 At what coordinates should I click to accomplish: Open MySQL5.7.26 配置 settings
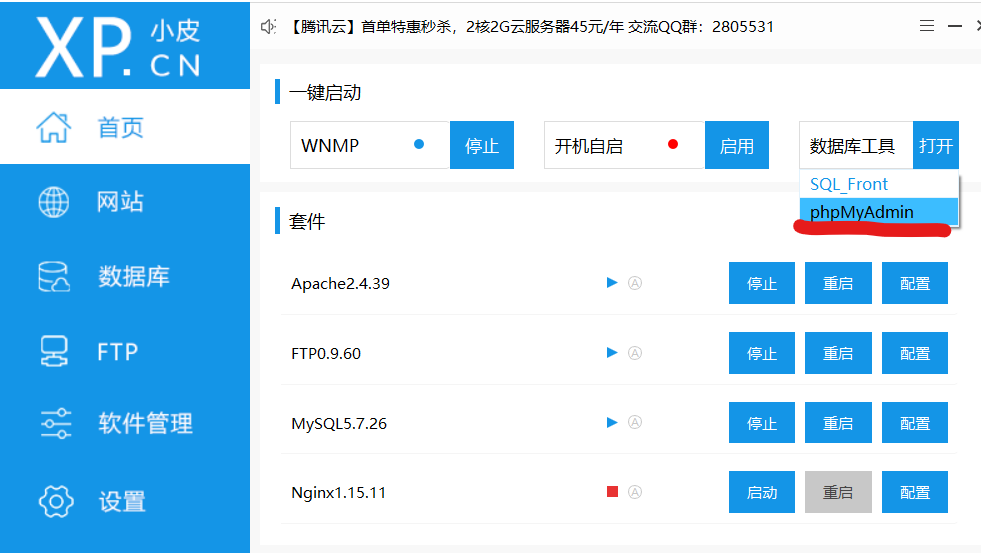(x=915, y=422)
